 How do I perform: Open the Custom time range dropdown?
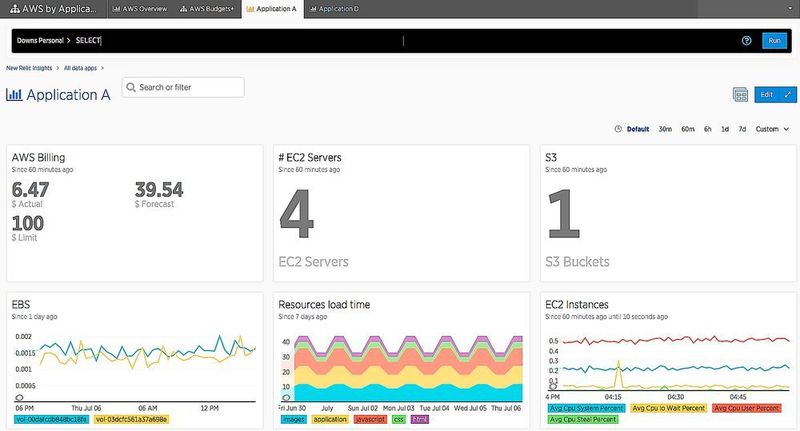pos(772,129)
